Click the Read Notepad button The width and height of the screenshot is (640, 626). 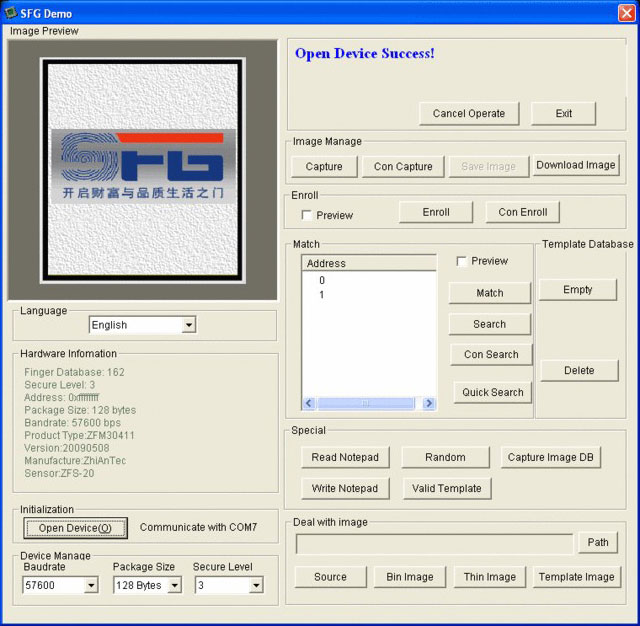[345, 457]
